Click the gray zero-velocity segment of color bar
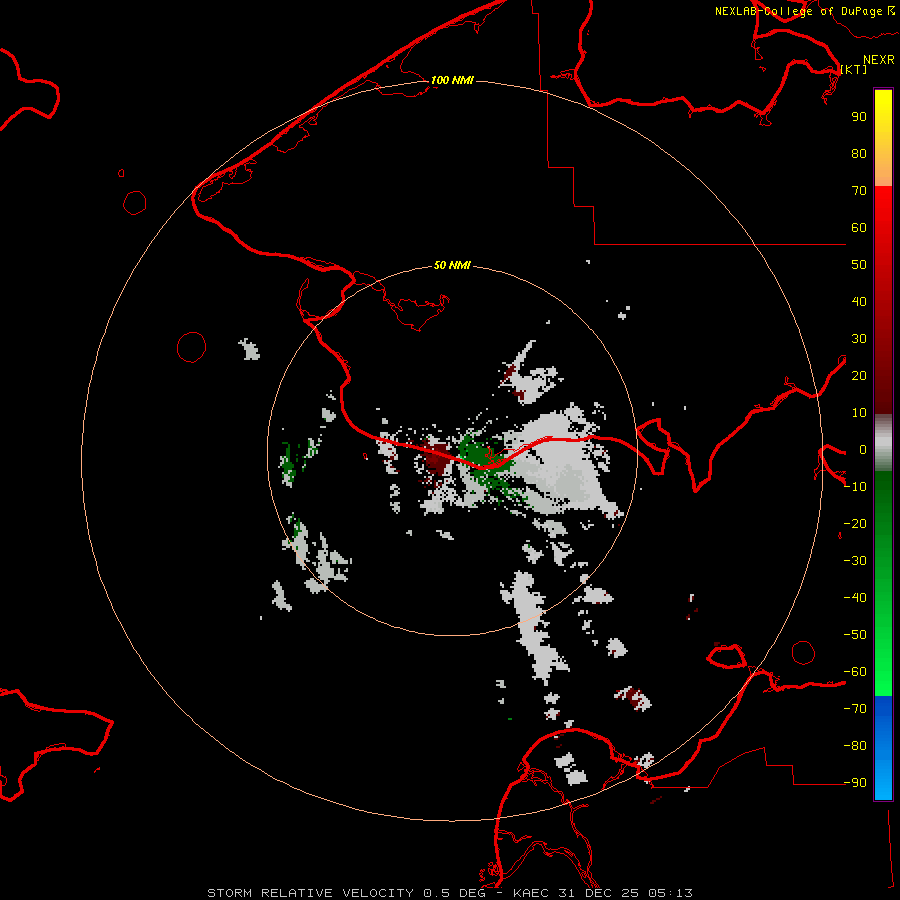The height and width of the screenshot is (900, 900). tap(883, 443)
